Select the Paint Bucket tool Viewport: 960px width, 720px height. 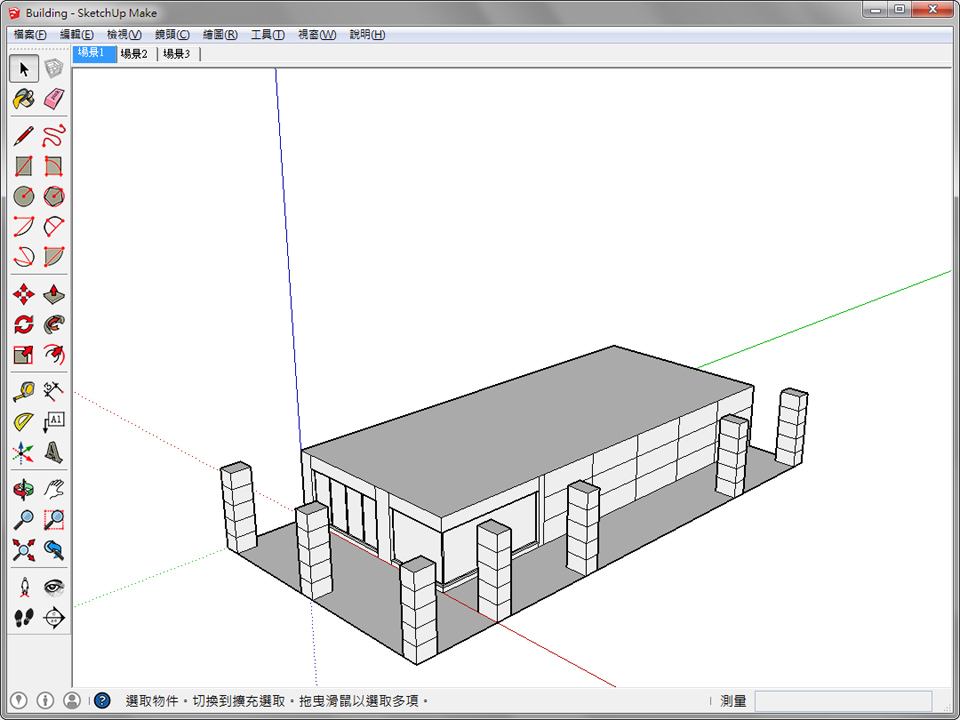[24, 99]
